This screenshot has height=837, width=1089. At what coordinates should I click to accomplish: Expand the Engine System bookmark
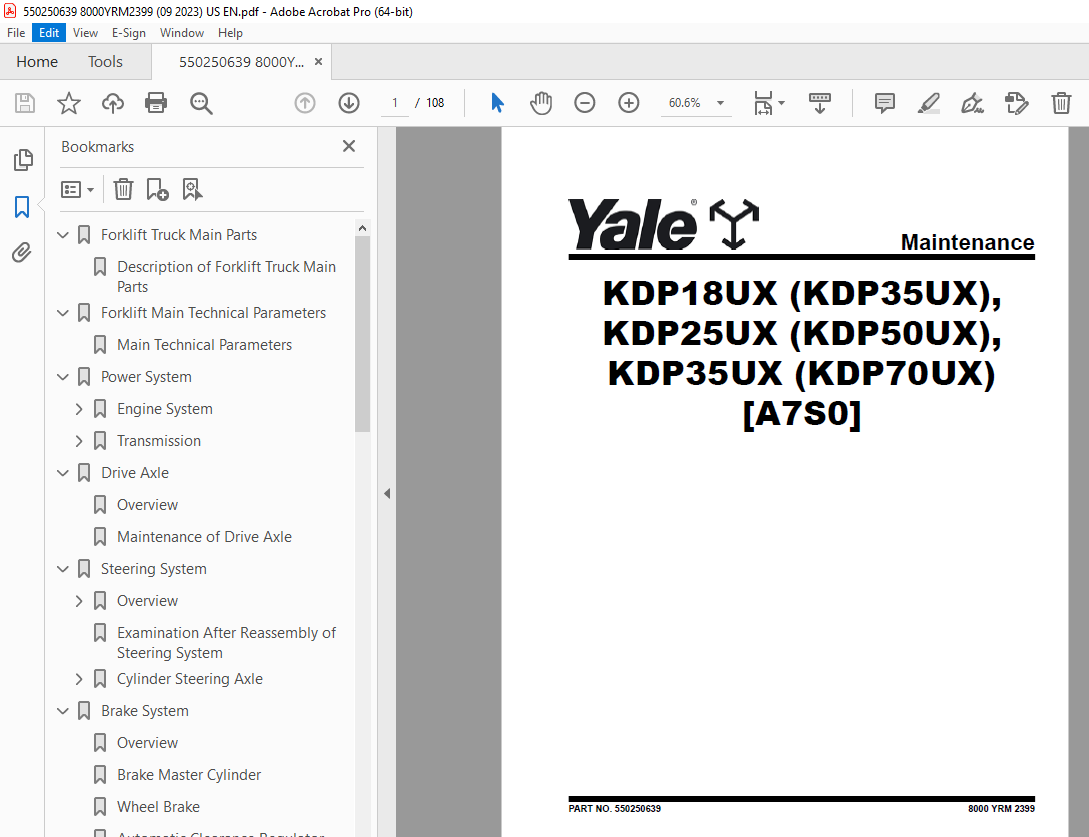79,408
